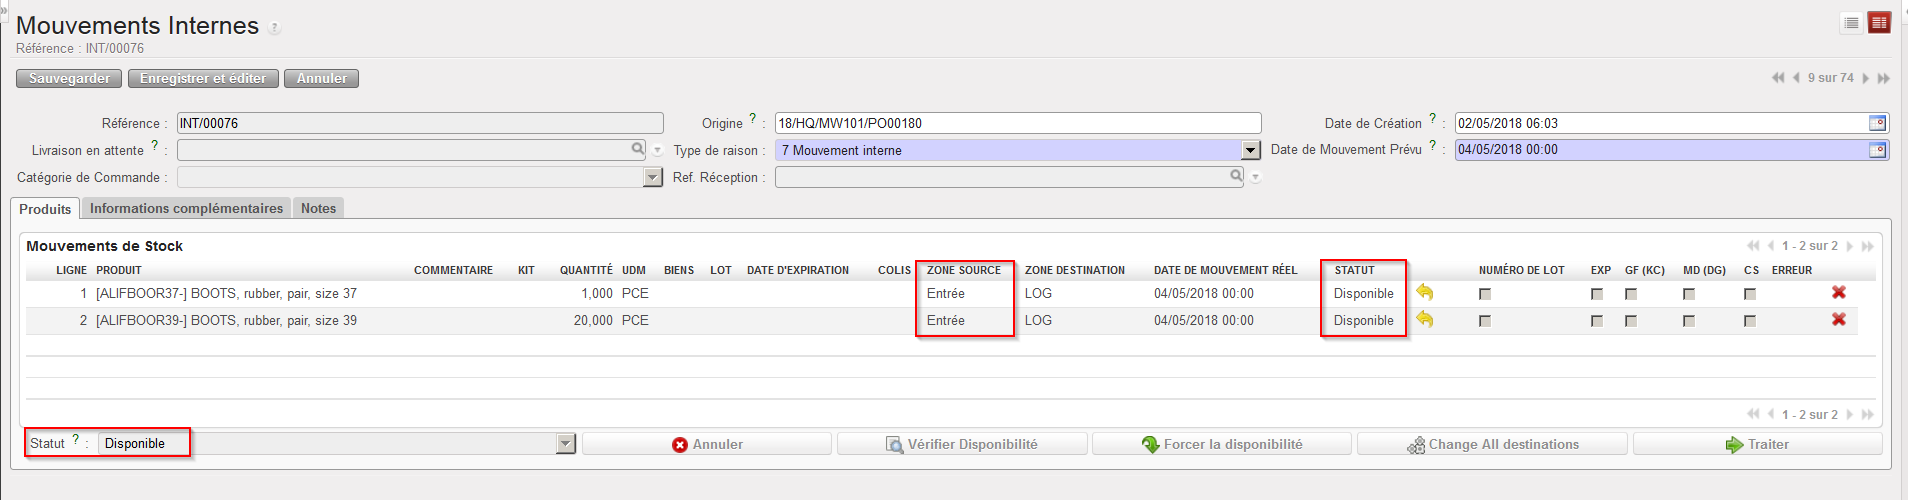1908x500 pixels.
Task: Switch to form view icon at top right
Action: [1879, 23]
